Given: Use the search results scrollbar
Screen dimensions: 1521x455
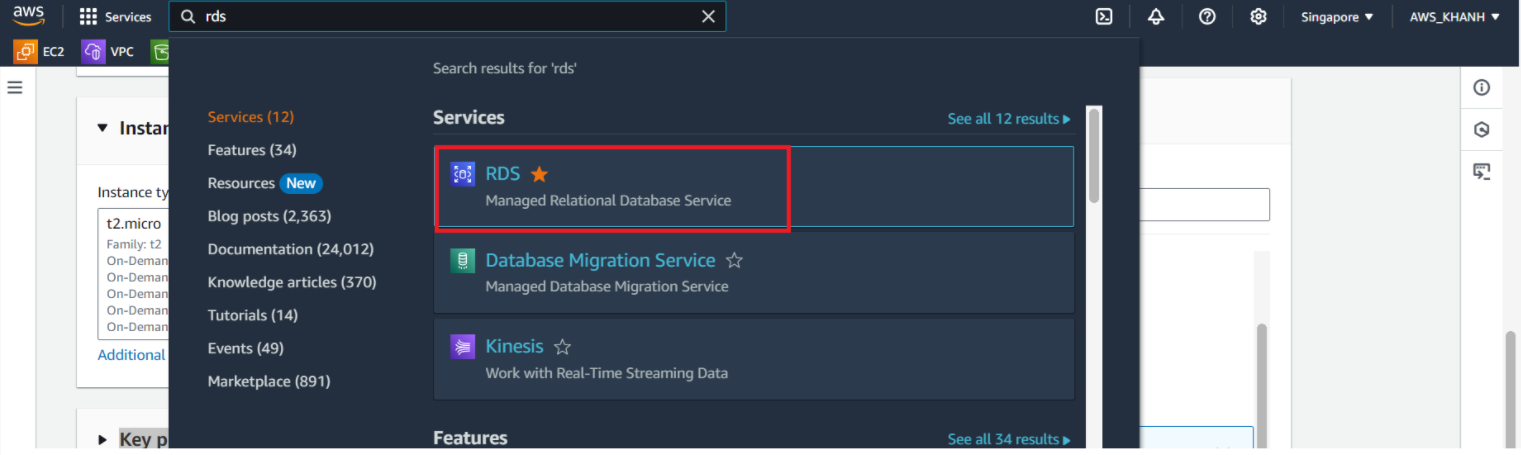Looking at the screenshot, I should coord(1094,155).
